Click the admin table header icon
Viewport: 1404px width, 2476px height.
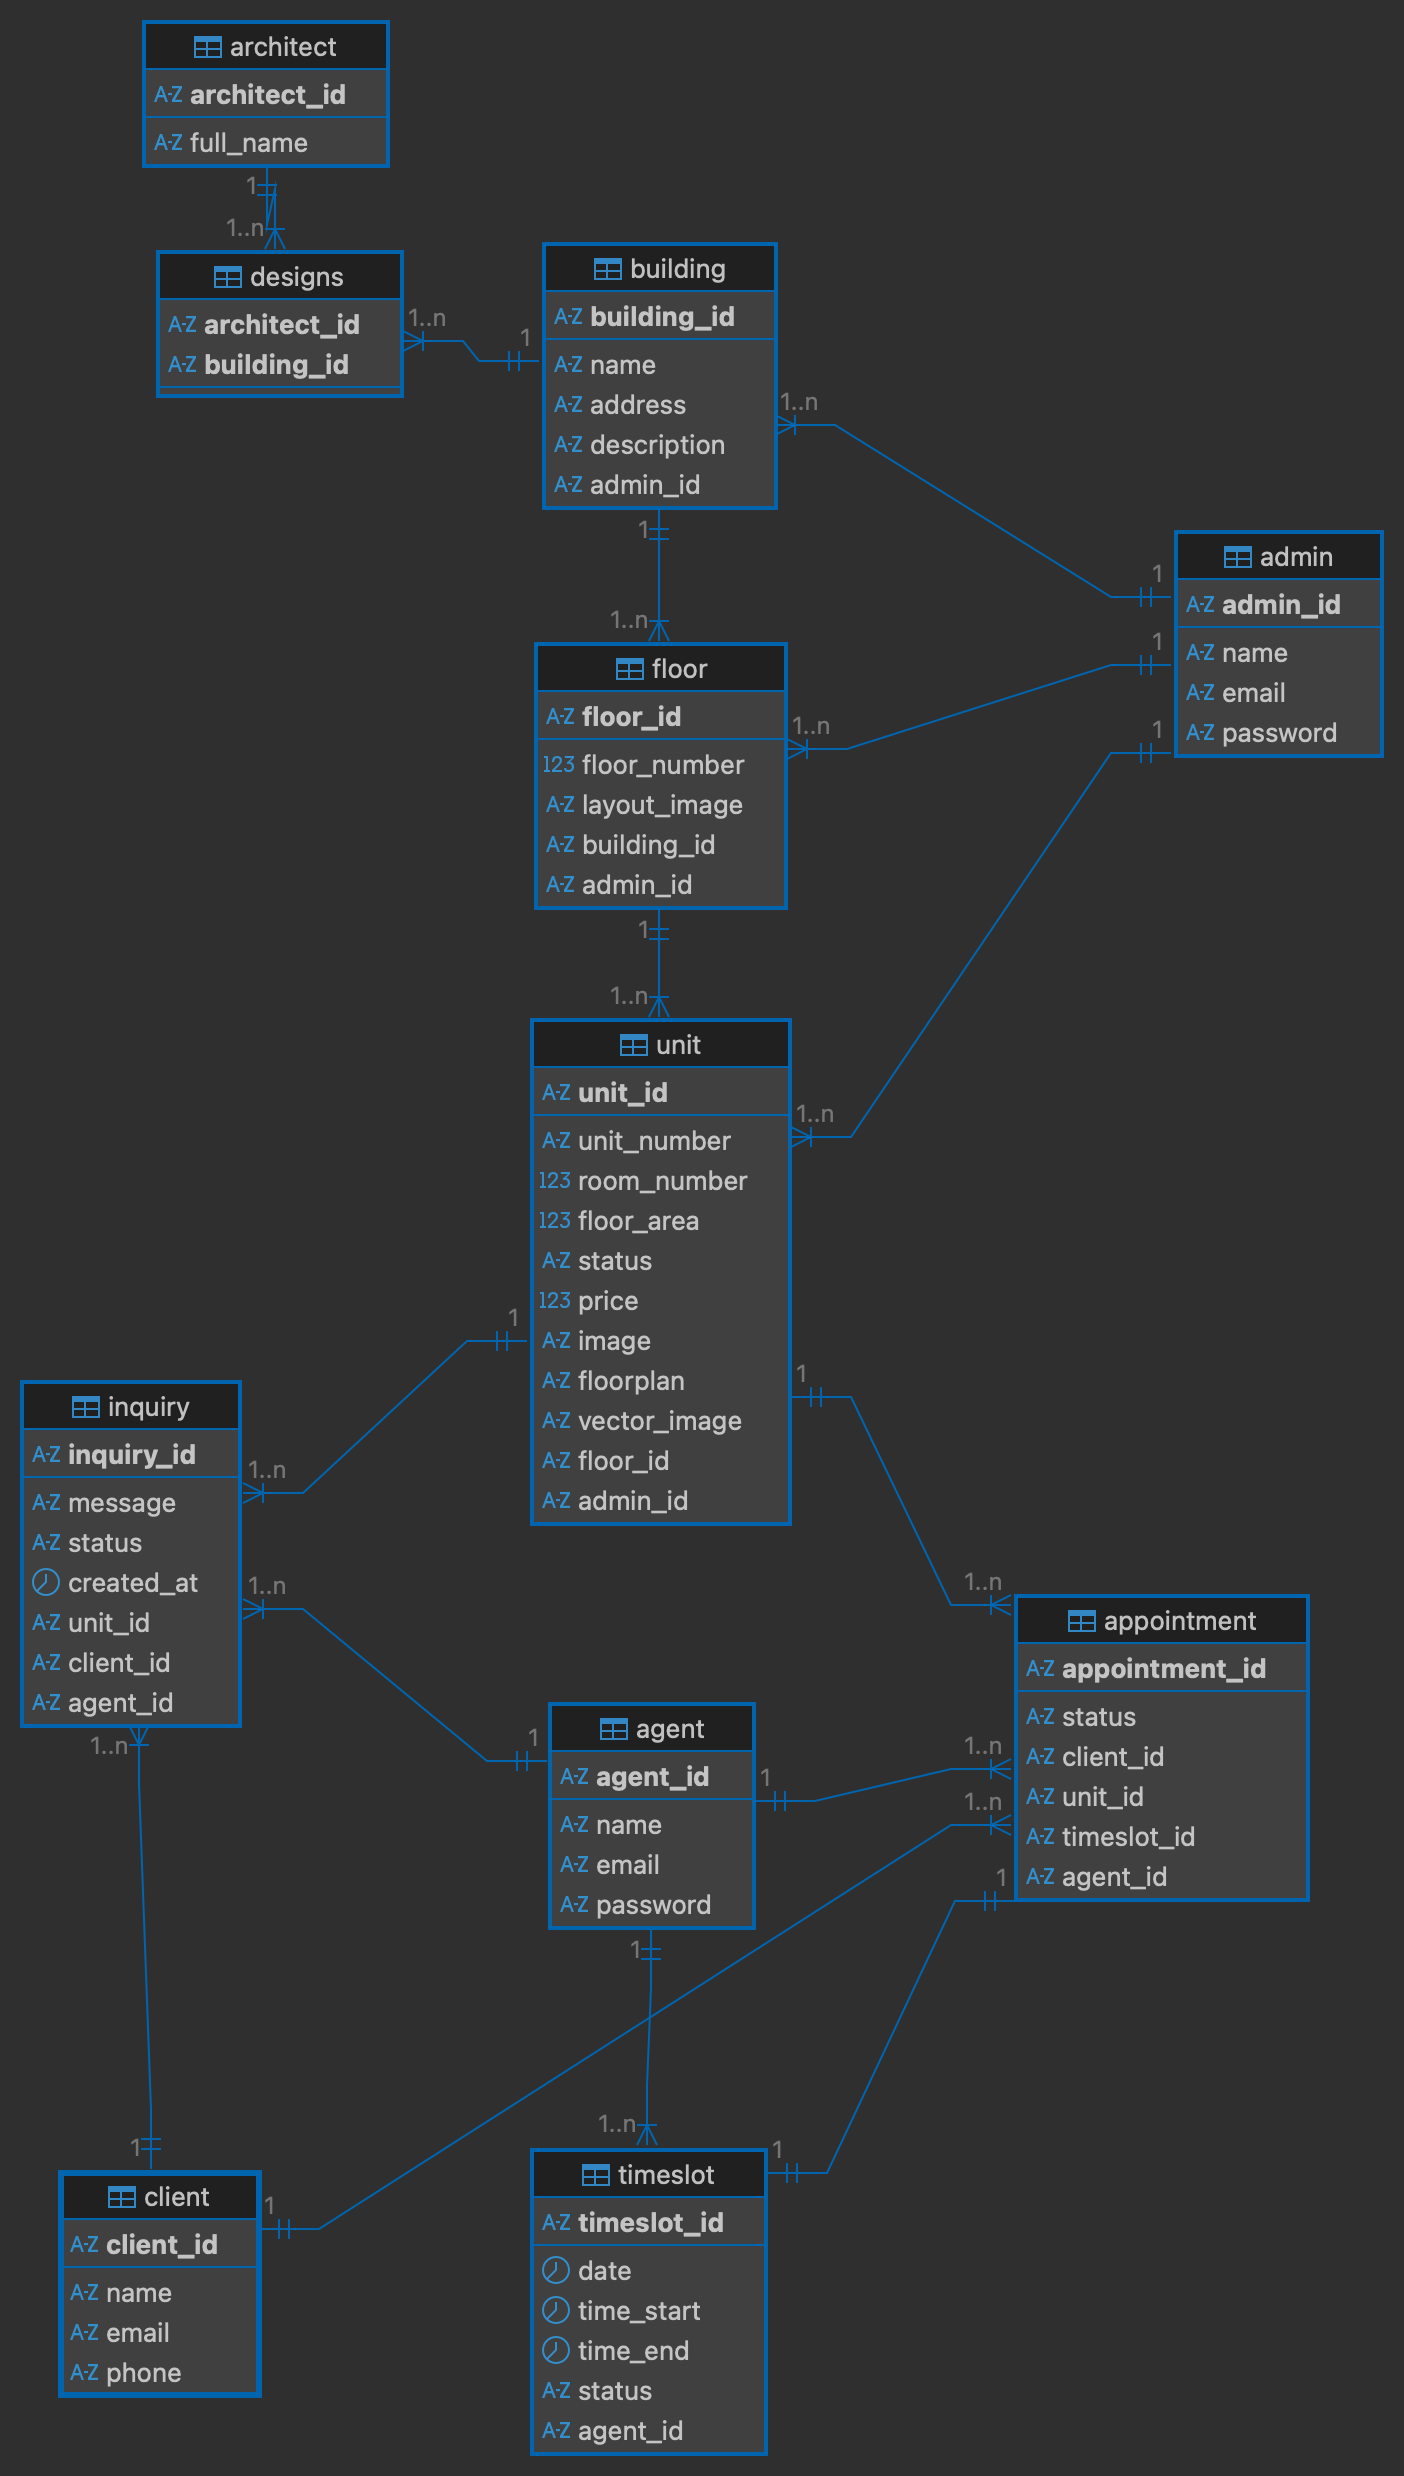point(1237,557)
